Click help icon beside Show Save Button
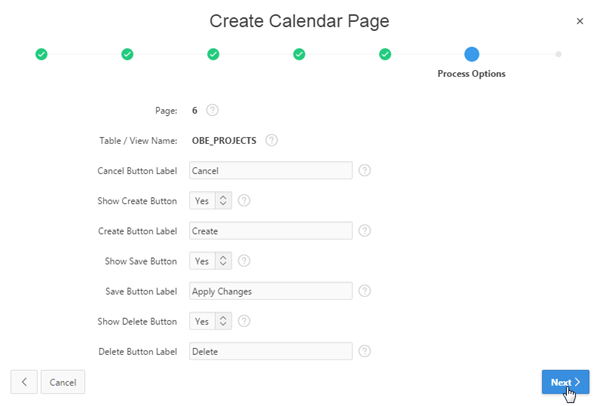600x406 pixels. tap(244, 261)
